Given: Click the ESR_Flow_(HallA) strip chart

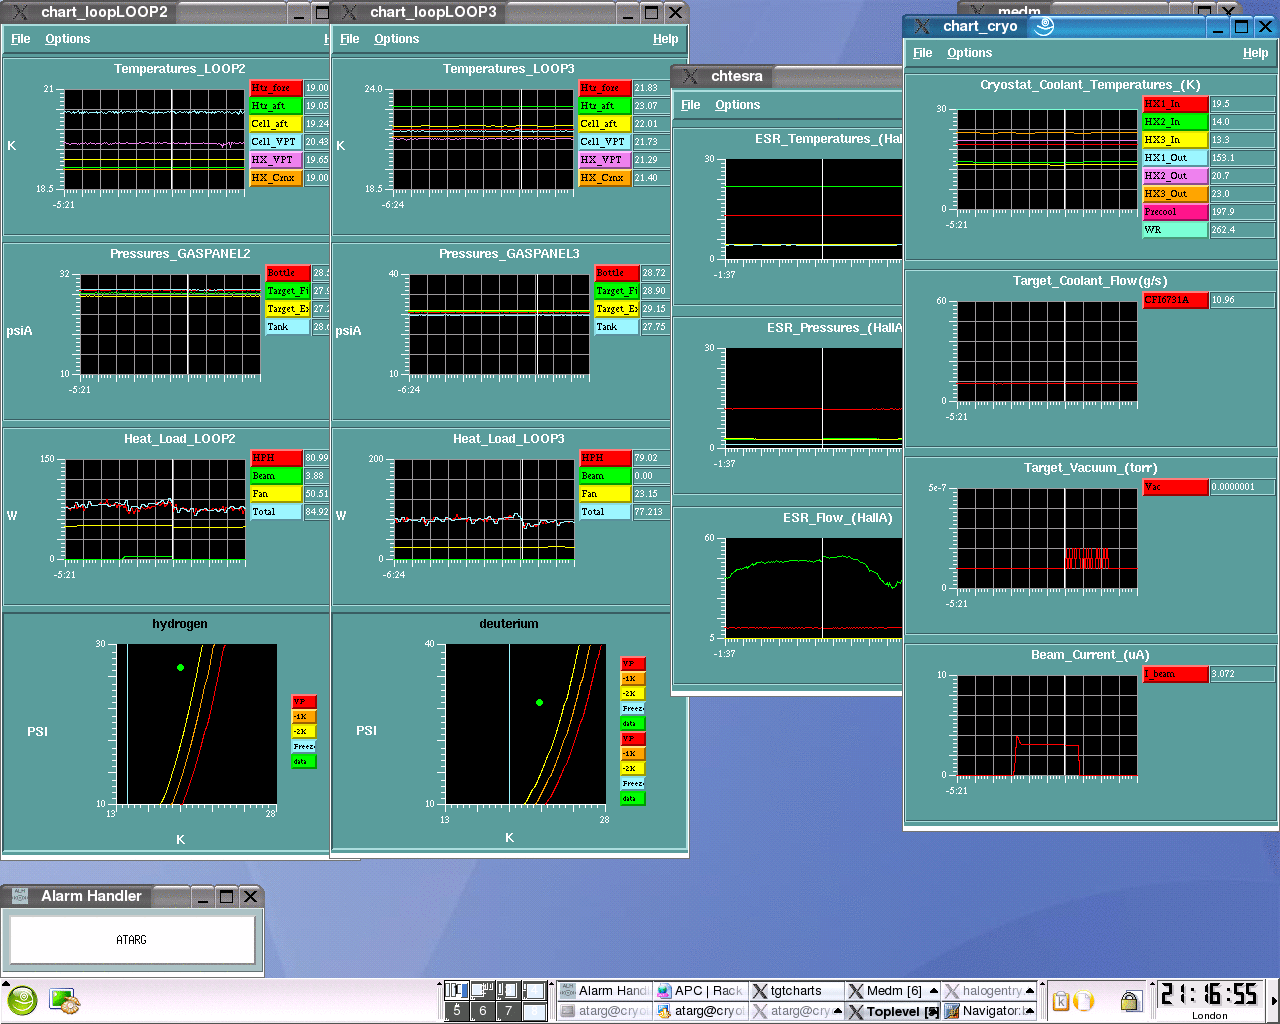Looking at the screenshot, I should click(814, 588).
